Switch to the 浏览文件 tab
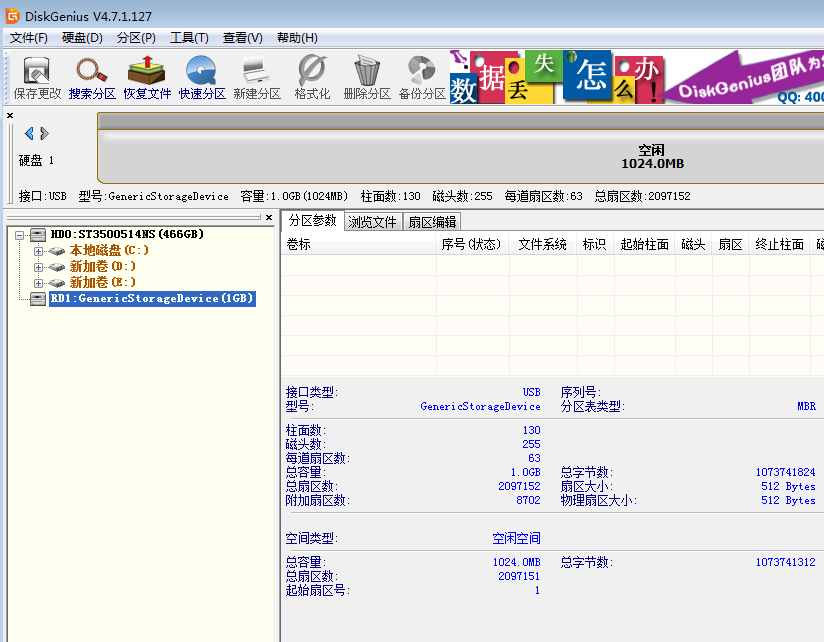824x642 pixels. point(372,222)
